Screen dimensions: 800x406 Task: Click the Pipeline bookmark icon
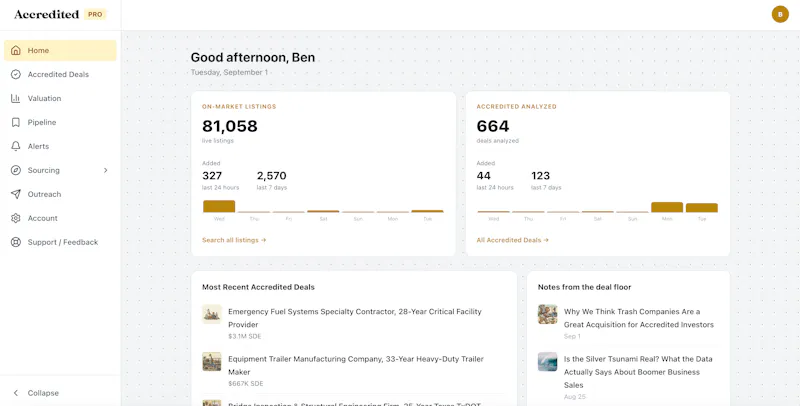click(16, 122)
